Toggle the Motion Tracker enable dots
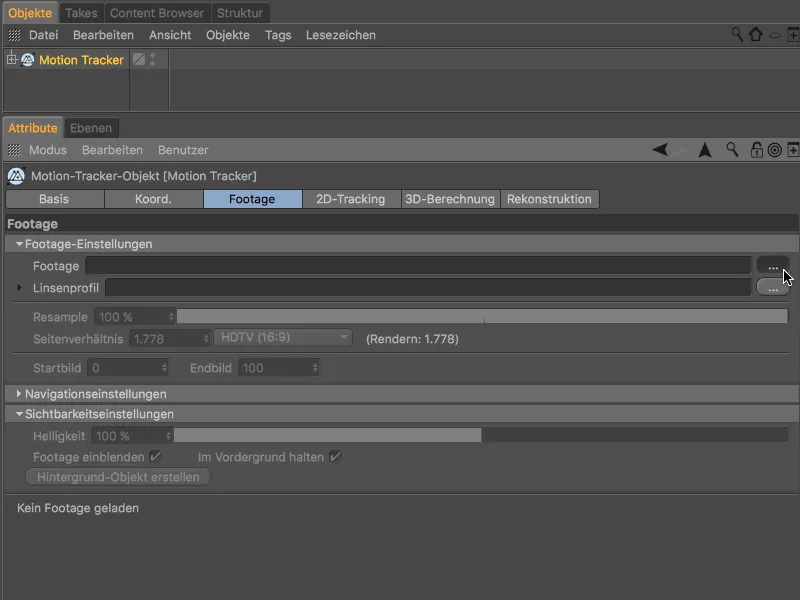 (152, 59)
